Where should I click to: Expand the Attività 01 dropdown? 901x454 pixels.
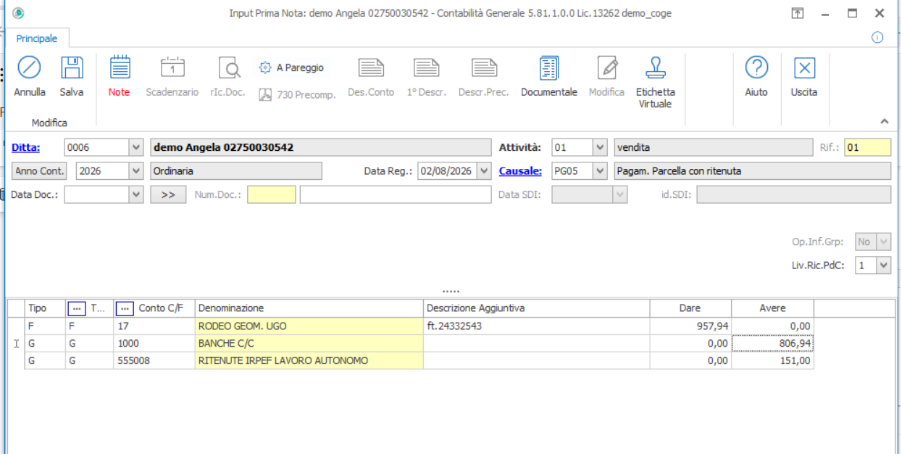click(x=600, y=148)
